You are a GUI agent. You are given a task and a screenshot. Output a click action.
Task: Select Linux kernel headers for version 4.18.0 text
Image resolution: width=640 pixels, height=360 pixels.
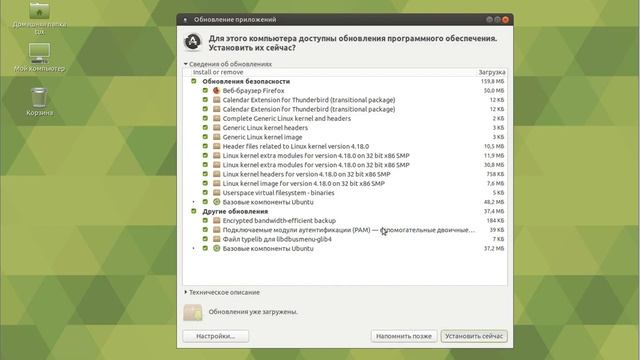[306, 174]
